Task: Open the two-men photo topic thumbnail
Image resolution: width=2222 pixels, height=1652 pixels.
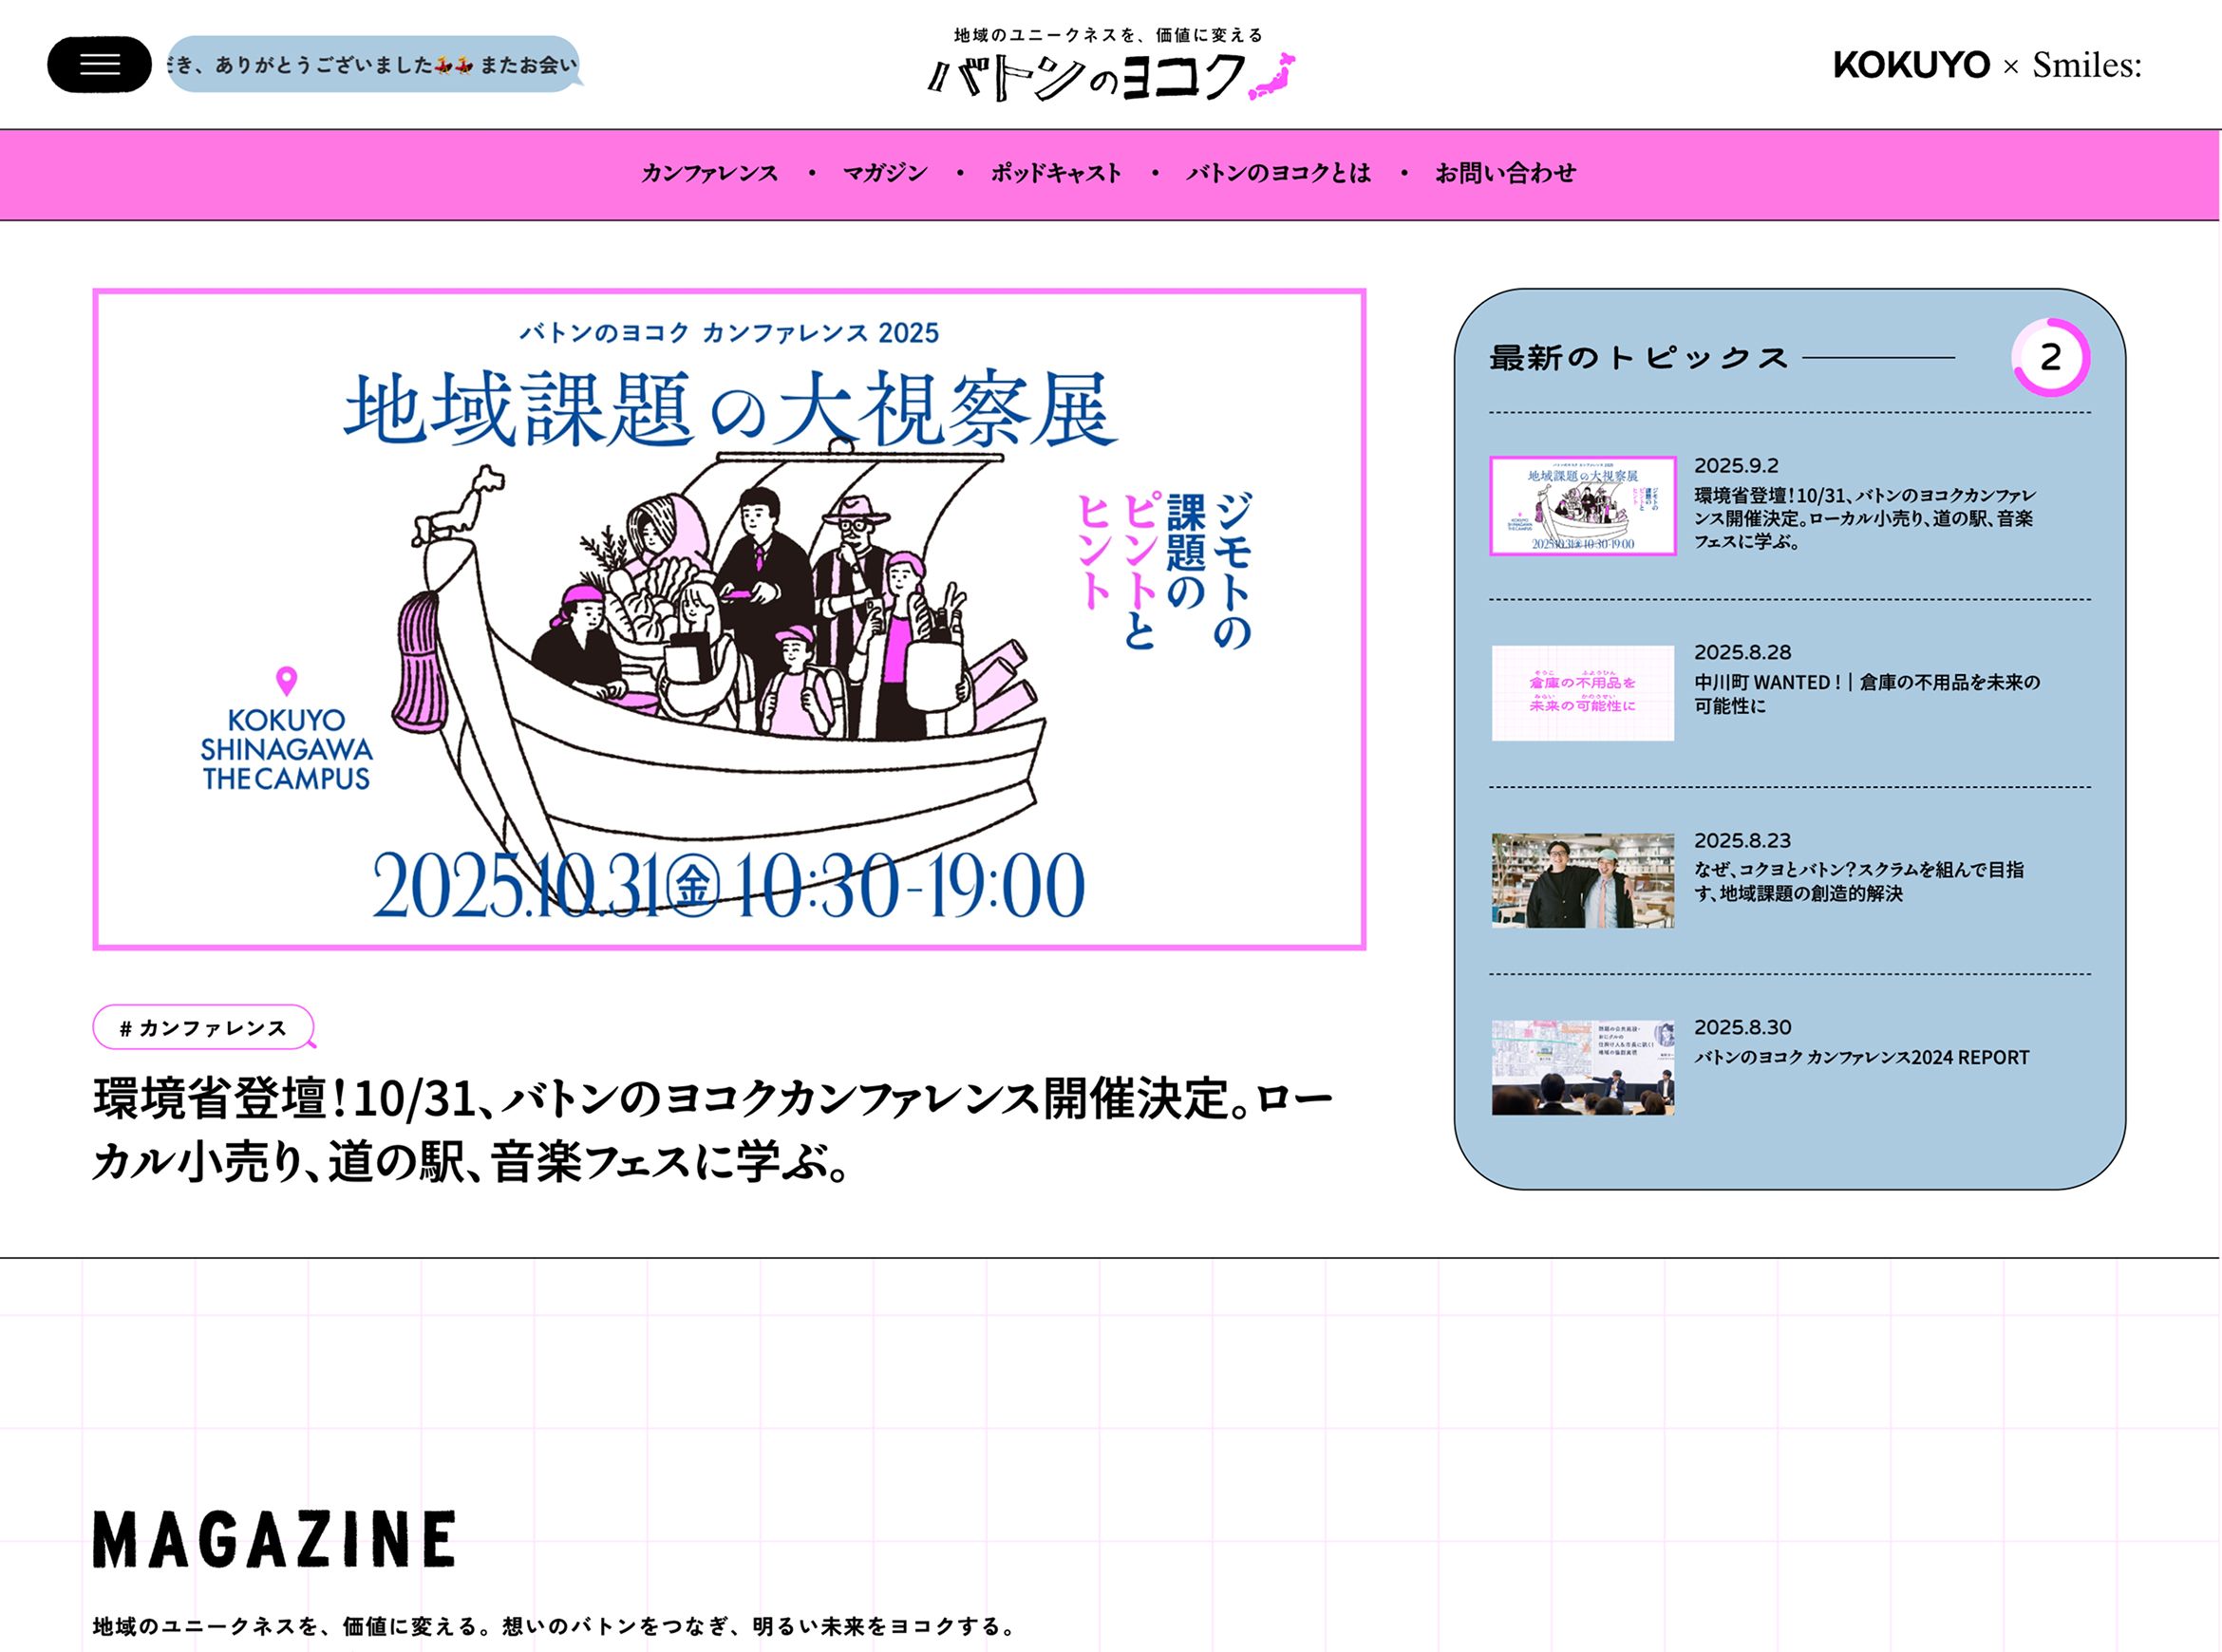Action: click(x=1582, y=880)
